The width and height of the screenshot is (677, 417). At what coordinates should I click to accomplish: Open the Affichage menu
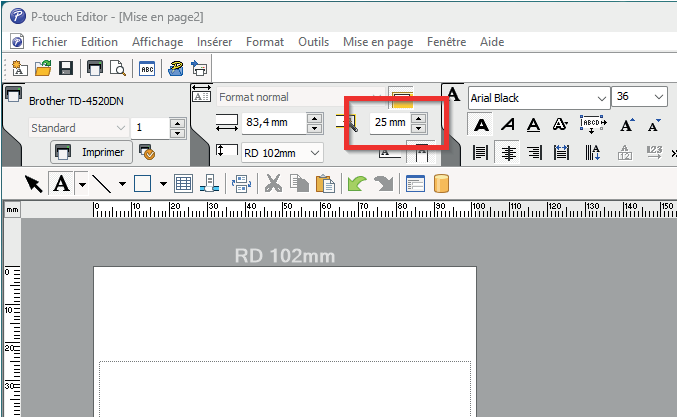click(158, 42)
